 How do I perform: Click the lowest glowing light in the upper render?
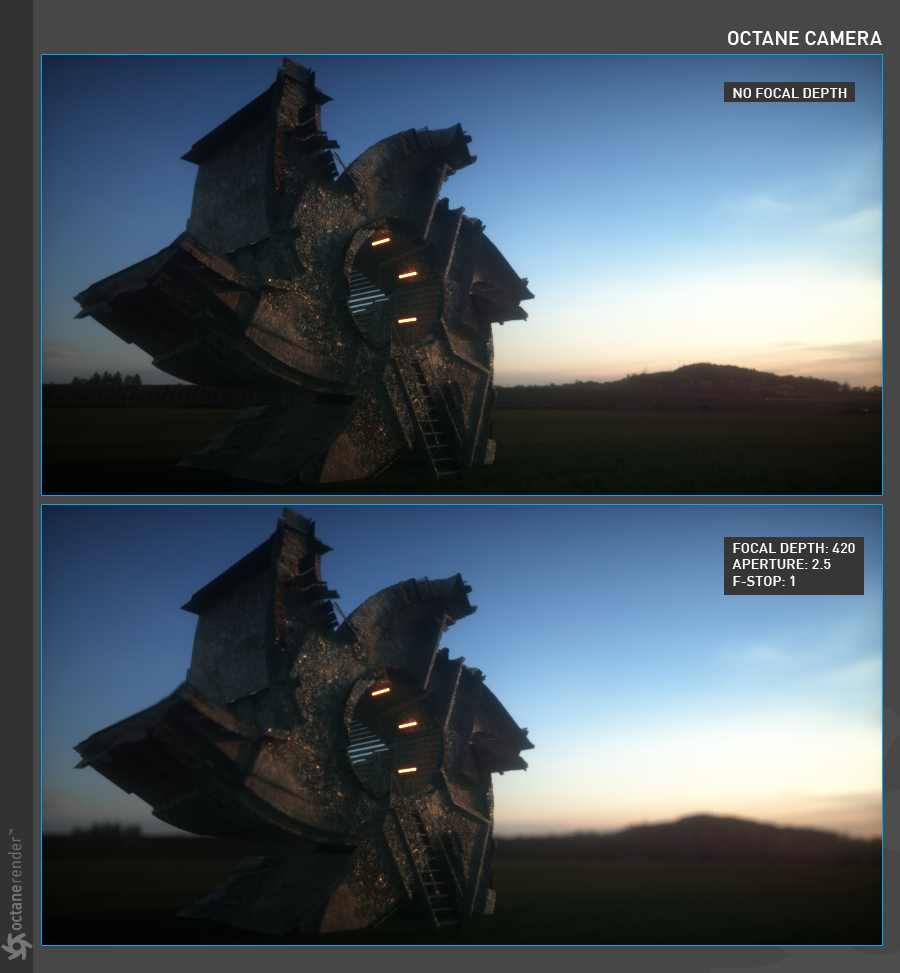[406, 320]
